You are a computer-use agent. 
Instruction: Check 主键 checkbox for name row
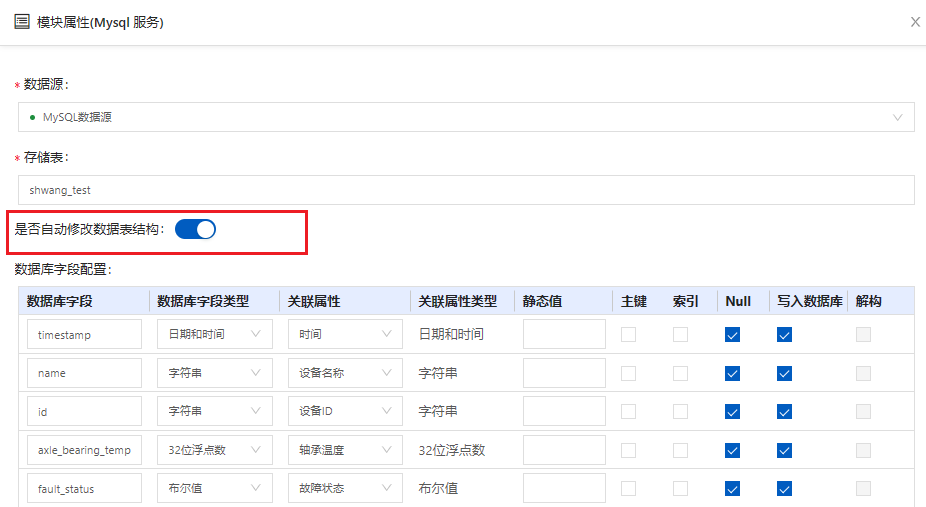(628, 374)
